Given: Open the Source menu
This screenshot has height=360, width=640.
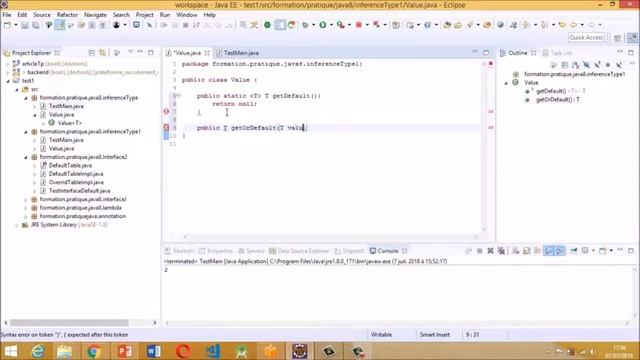Looking at the screenshot, I should pyautogui.click(x=42, y=15).
